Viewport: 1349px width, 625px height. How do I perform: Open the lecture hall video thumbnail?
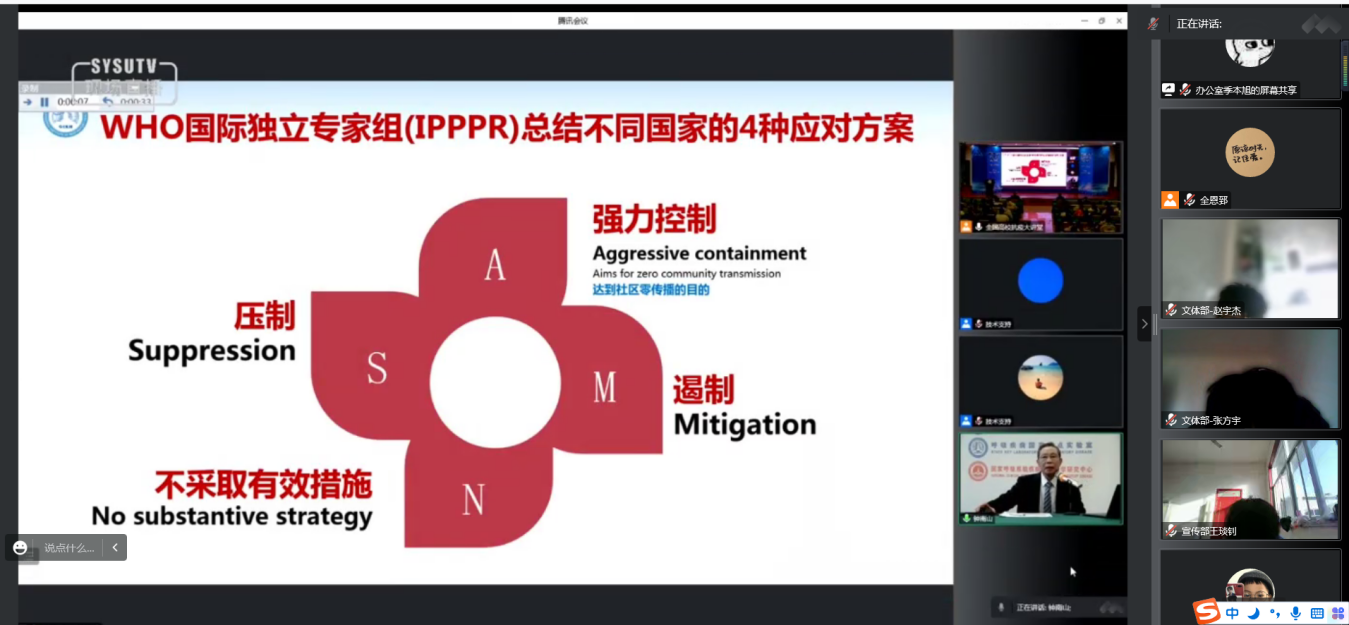point(1040,187)
